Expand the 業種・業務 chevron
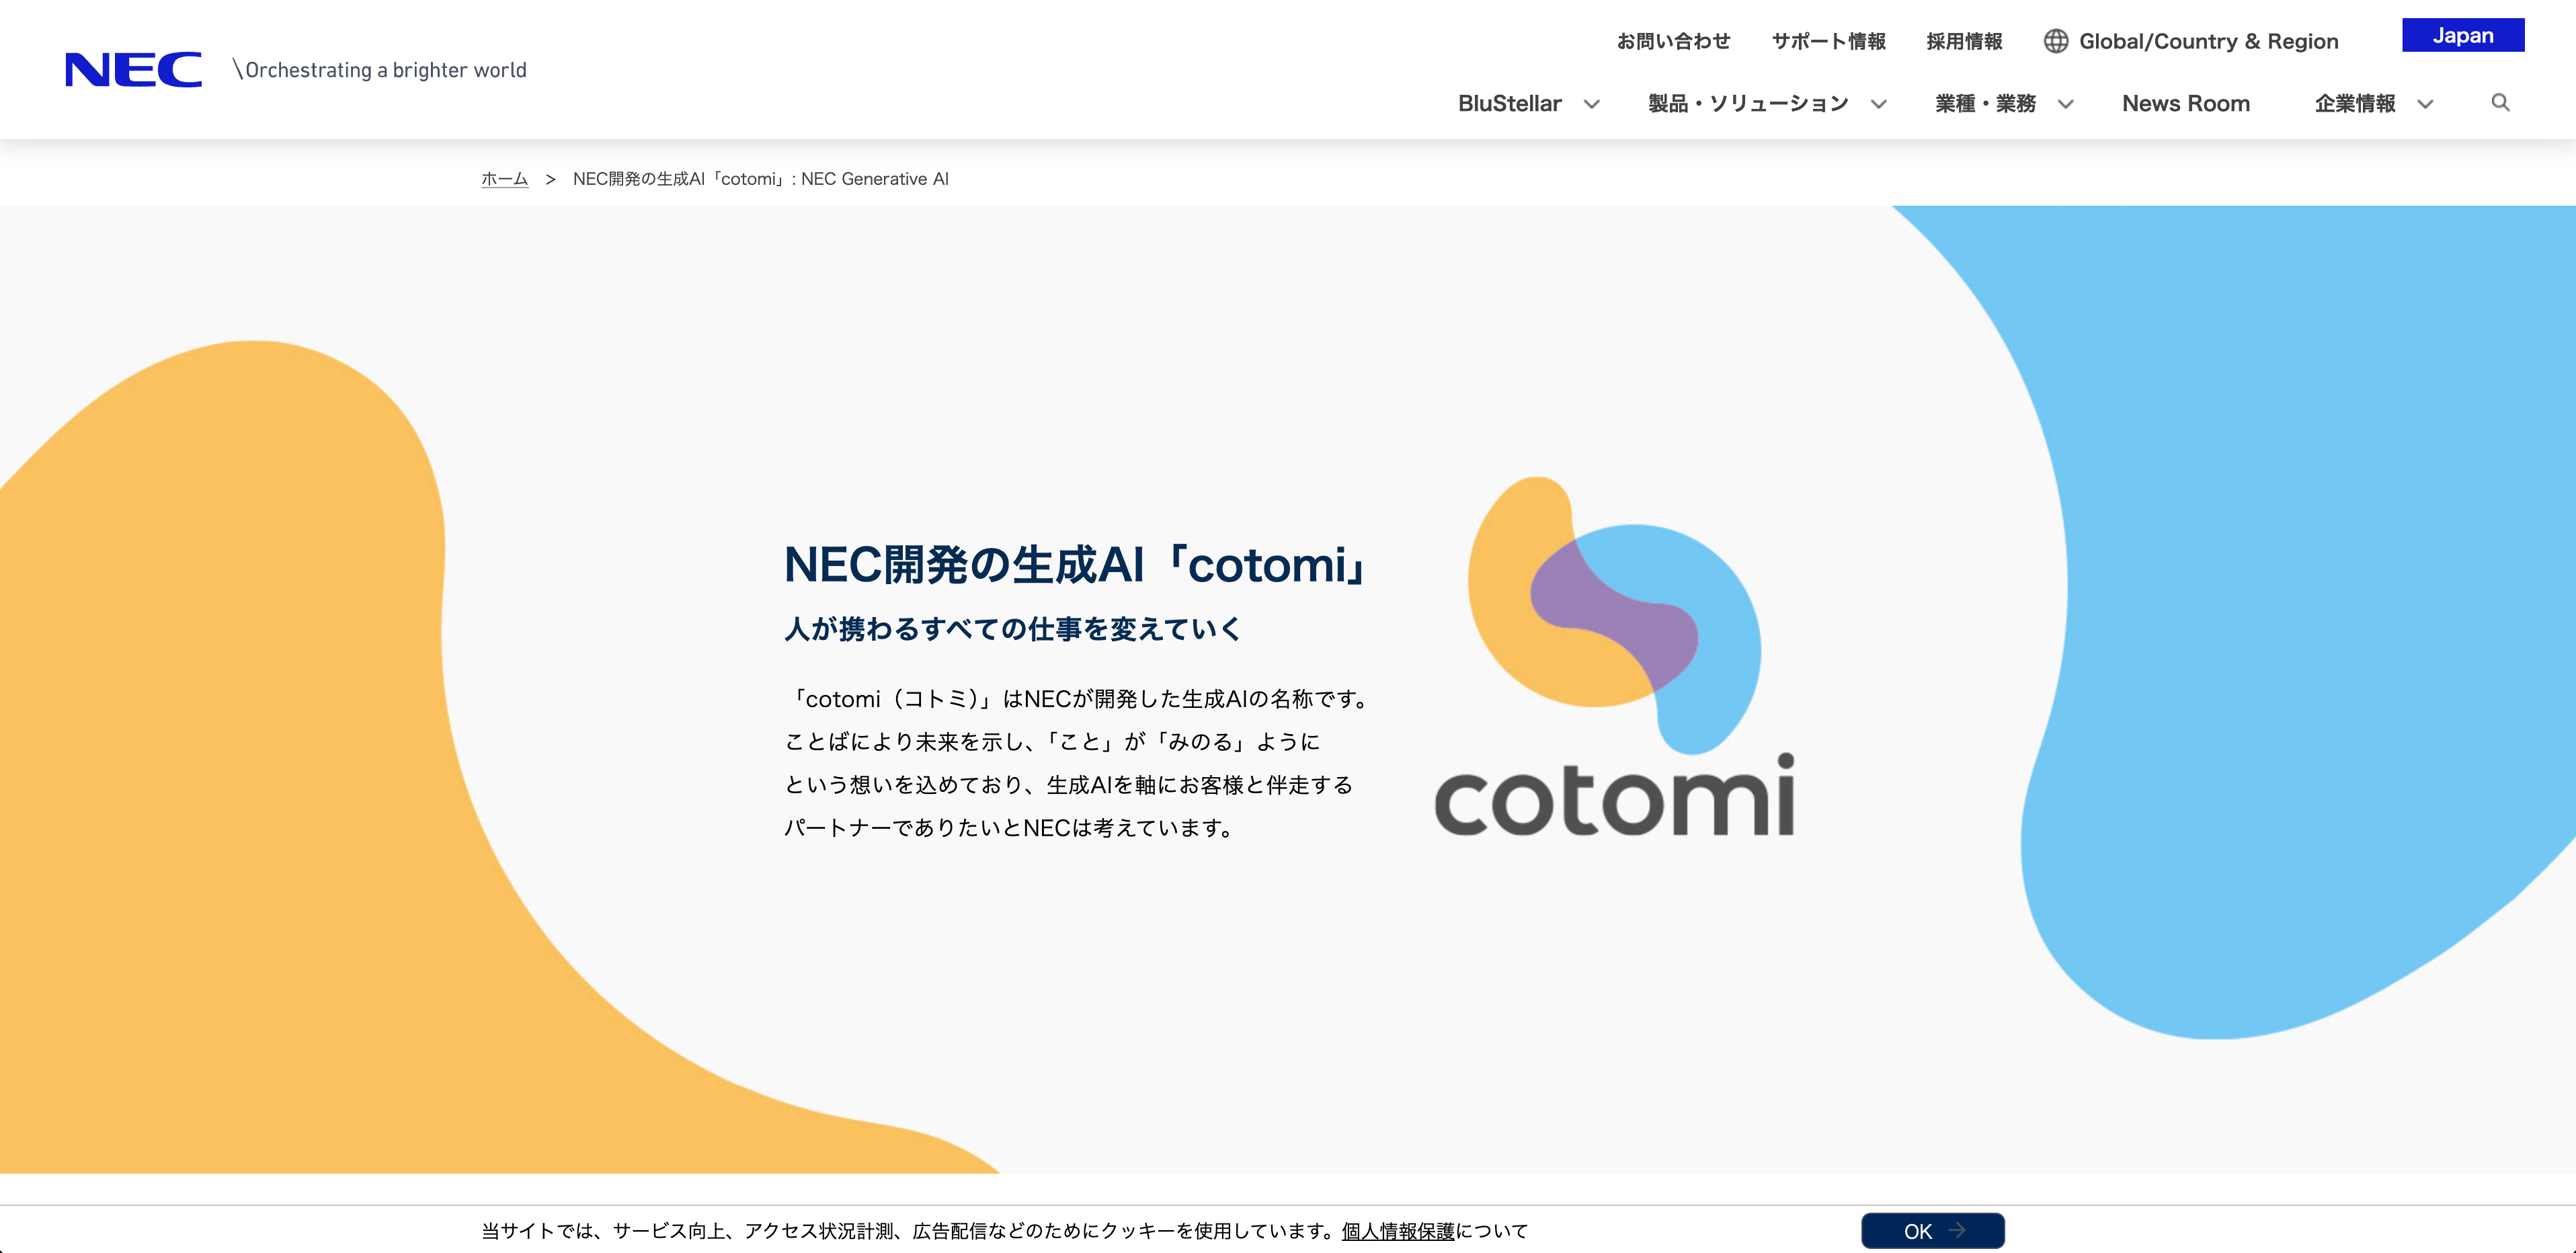 pyautogui.click(x=2066, y=104)
